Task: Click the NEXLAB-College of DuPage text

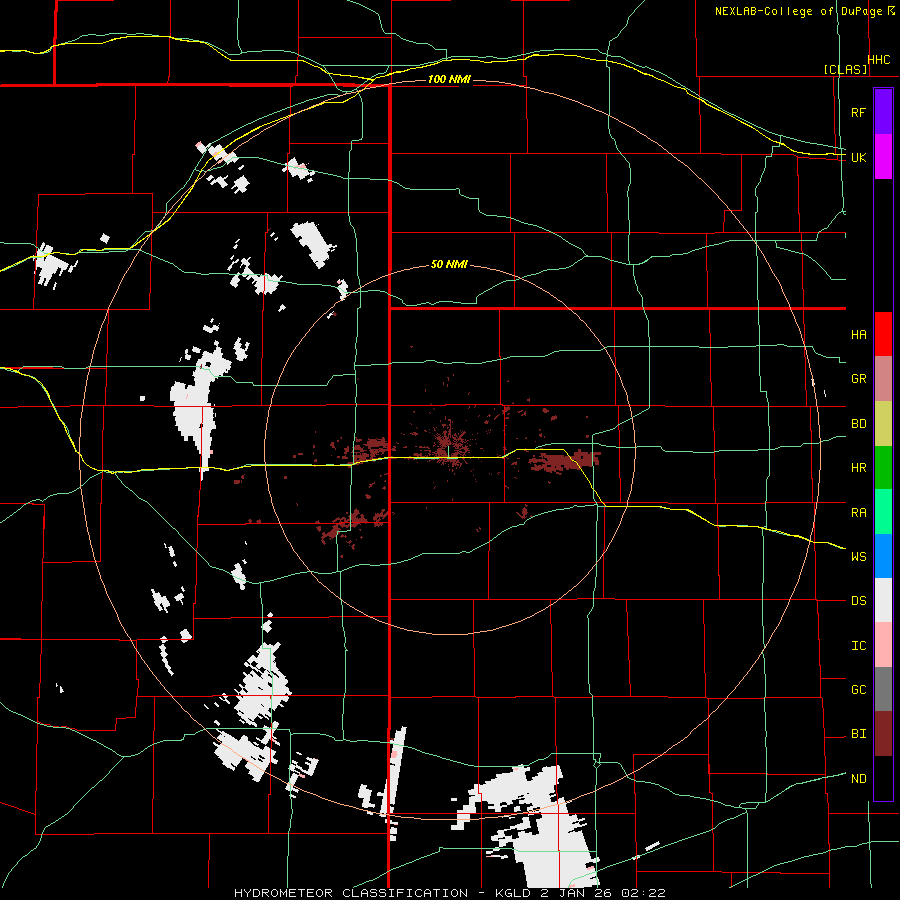Action: click(798, 11)
